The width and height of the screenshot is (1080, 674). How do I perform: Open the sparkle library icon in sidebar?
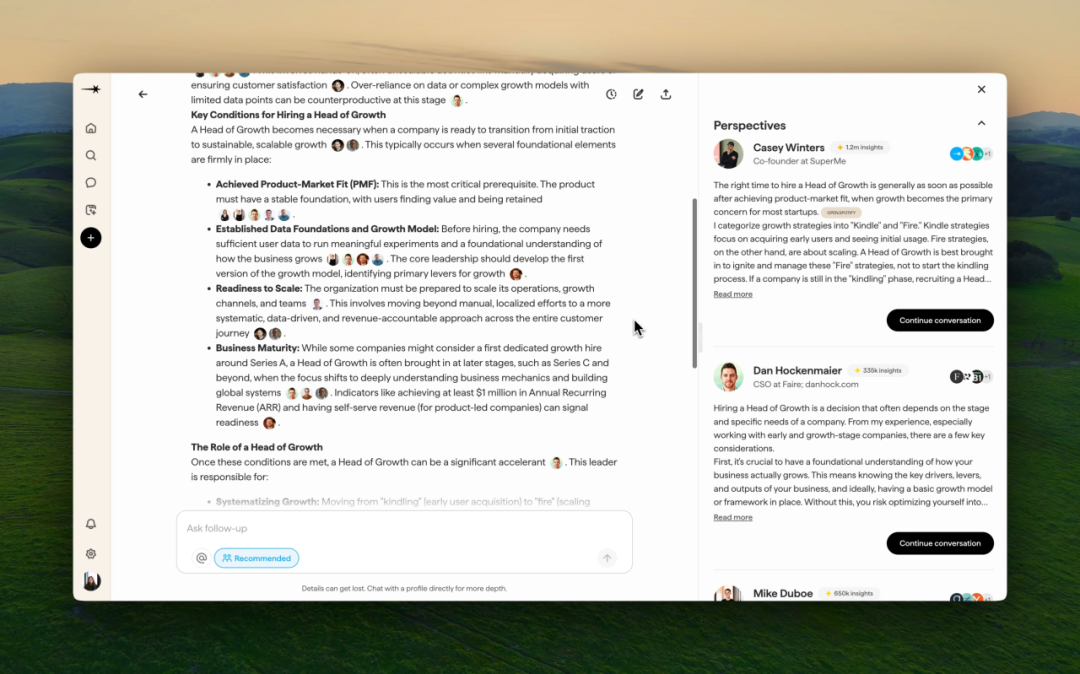tap(91, 210)
